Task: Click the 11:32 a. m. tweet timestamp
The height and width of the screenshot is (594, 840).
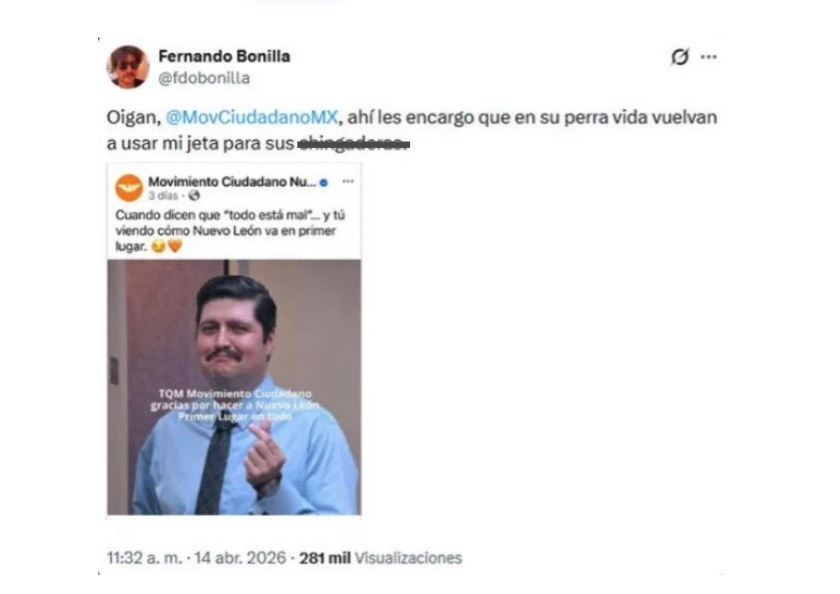Action: tap(145, 558)
